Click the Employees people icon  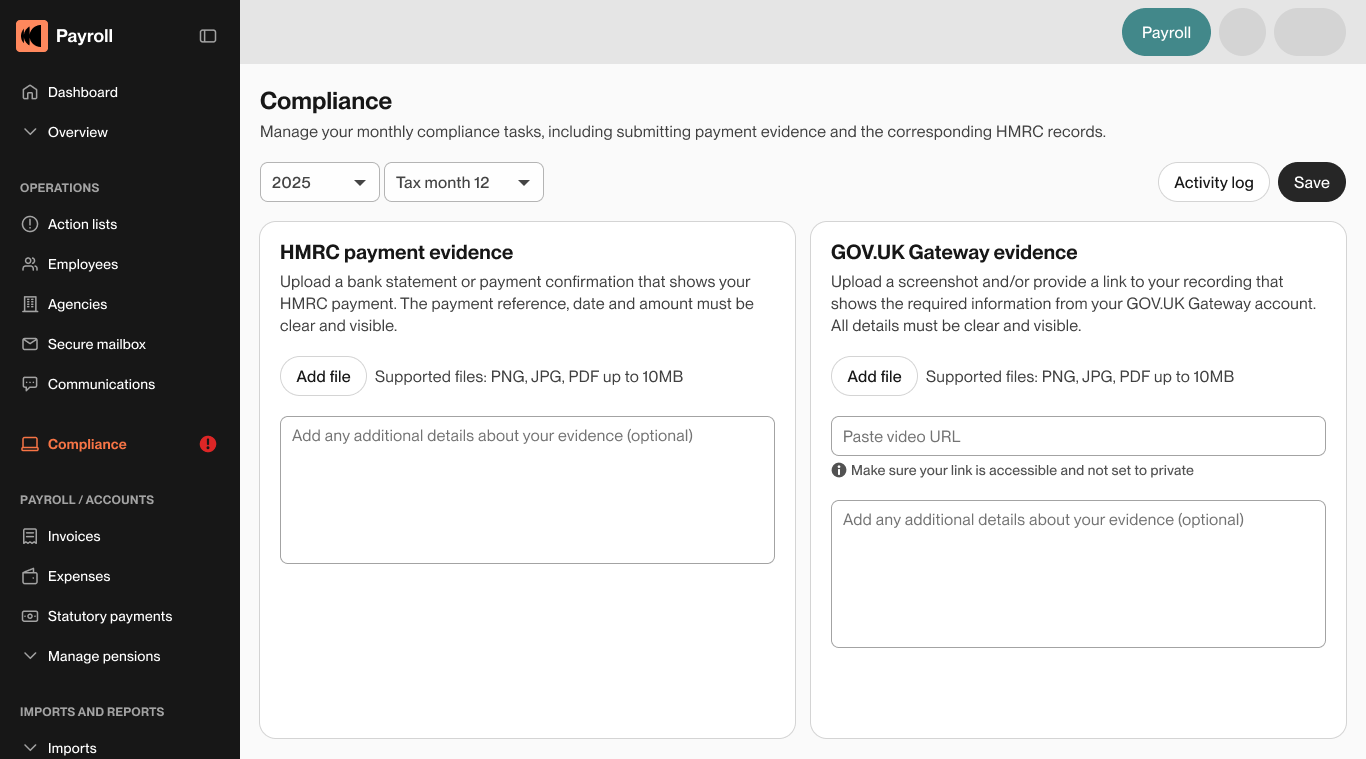point(30,264)
